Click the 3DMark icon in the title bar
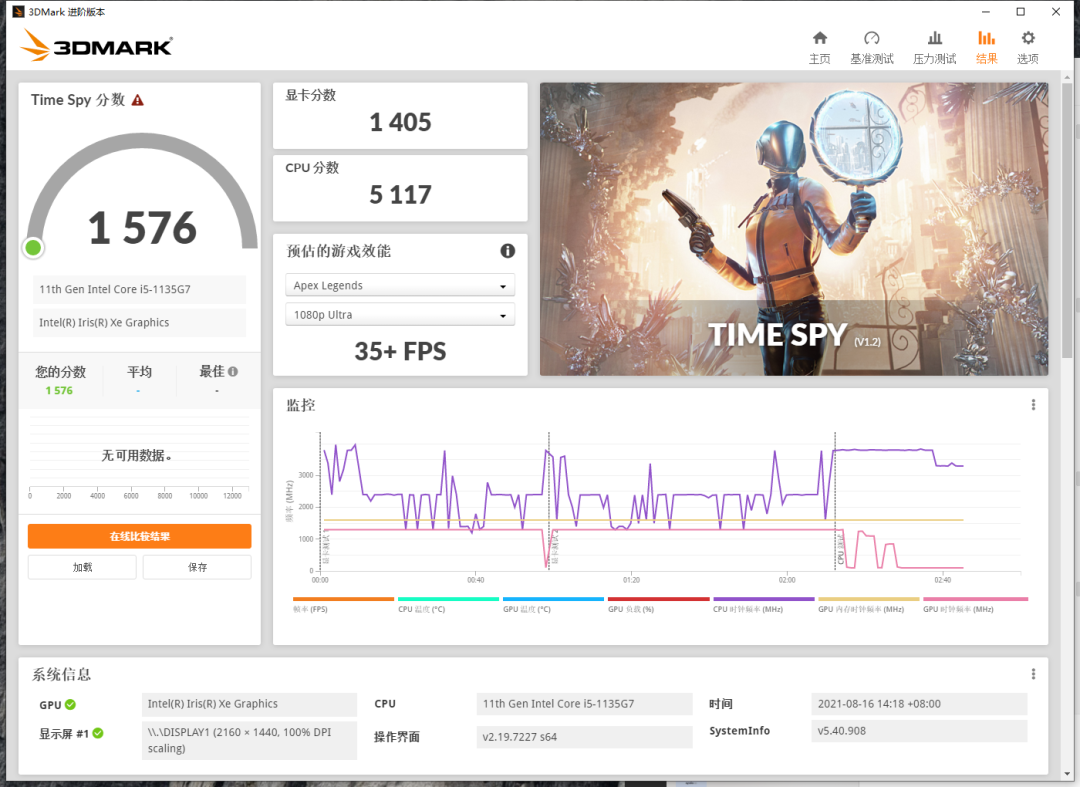This screenshot has height=787, width=1080. coord(19,12)
